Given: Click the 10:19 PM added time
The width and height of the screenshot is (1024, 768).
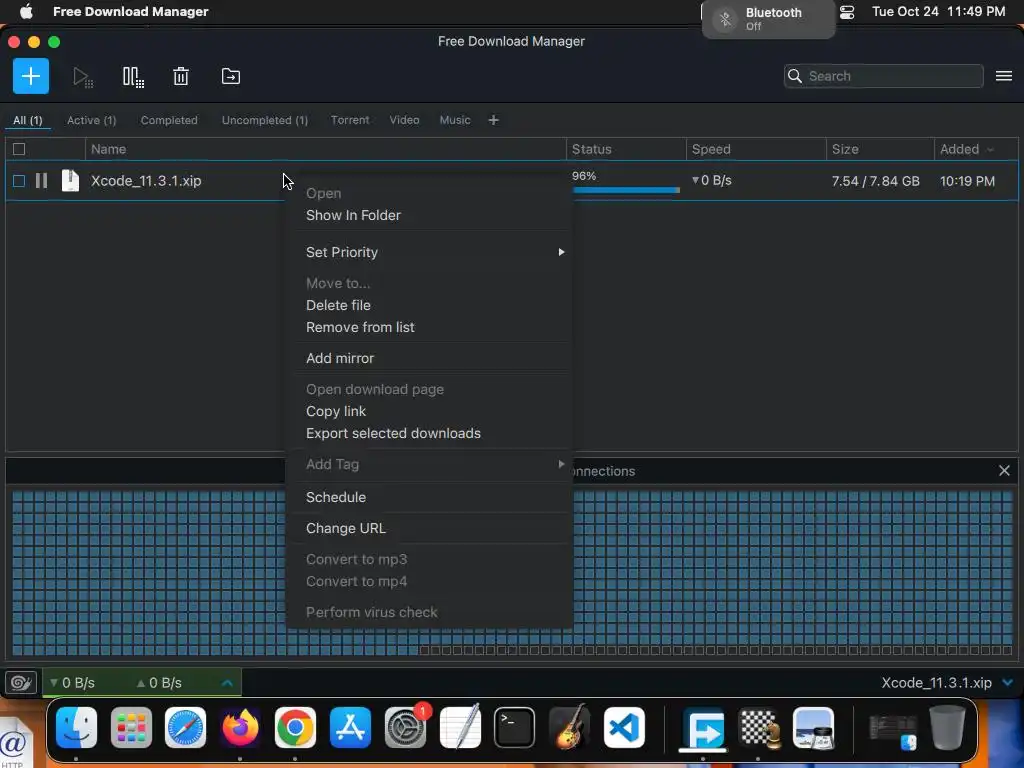Looking at the screenshot, I should (967, 181).
